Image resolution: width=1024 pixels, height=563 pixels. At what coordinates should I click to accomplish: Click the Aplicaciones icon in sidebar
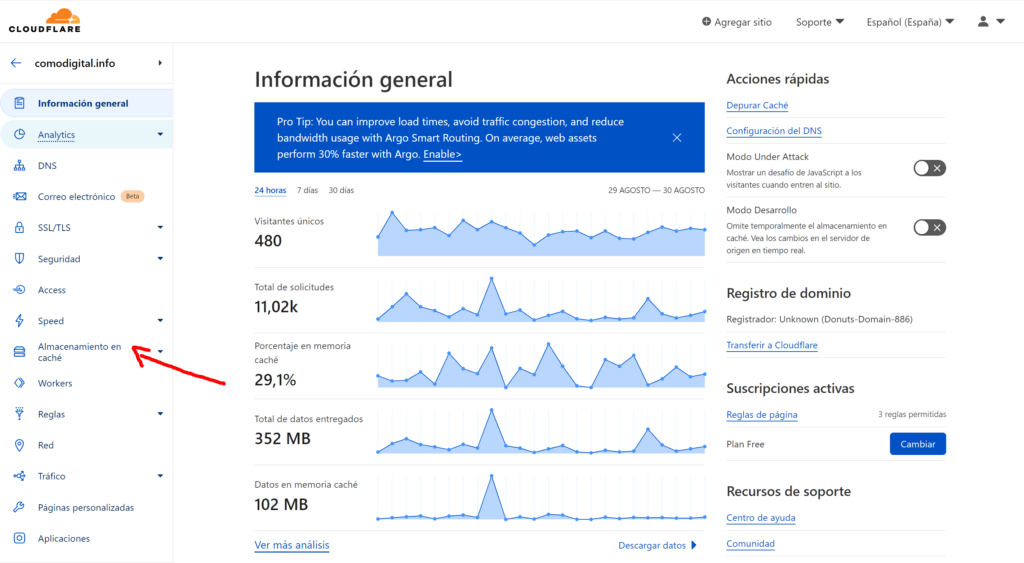click(x=20, y=538)
